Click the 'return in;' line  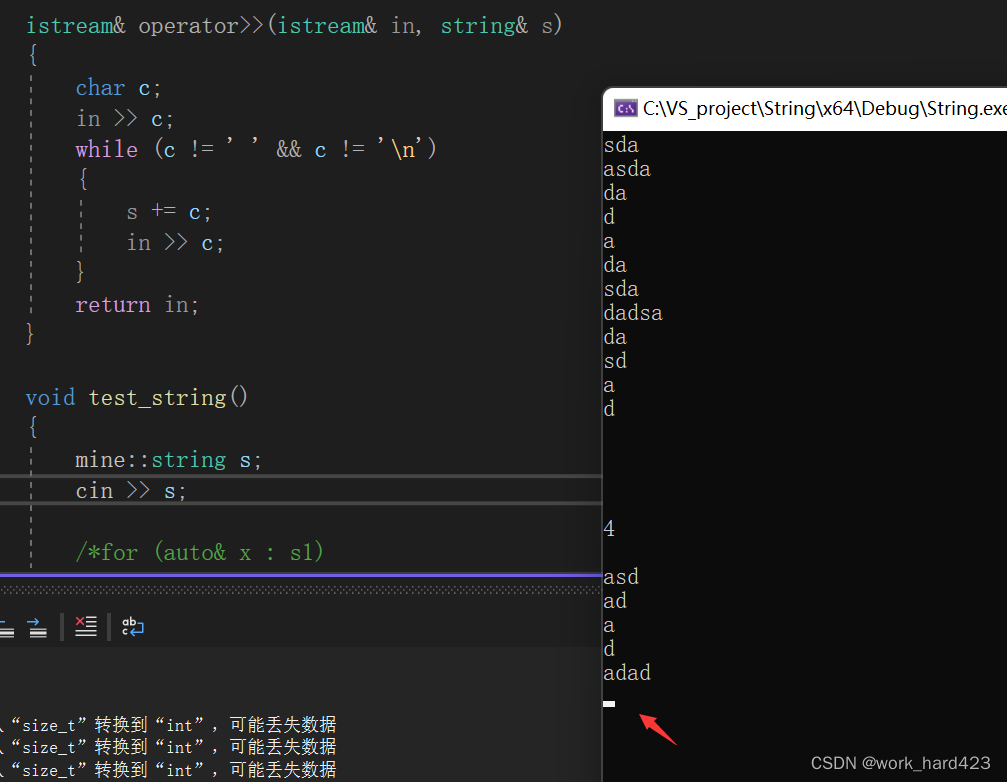(137, 304)
